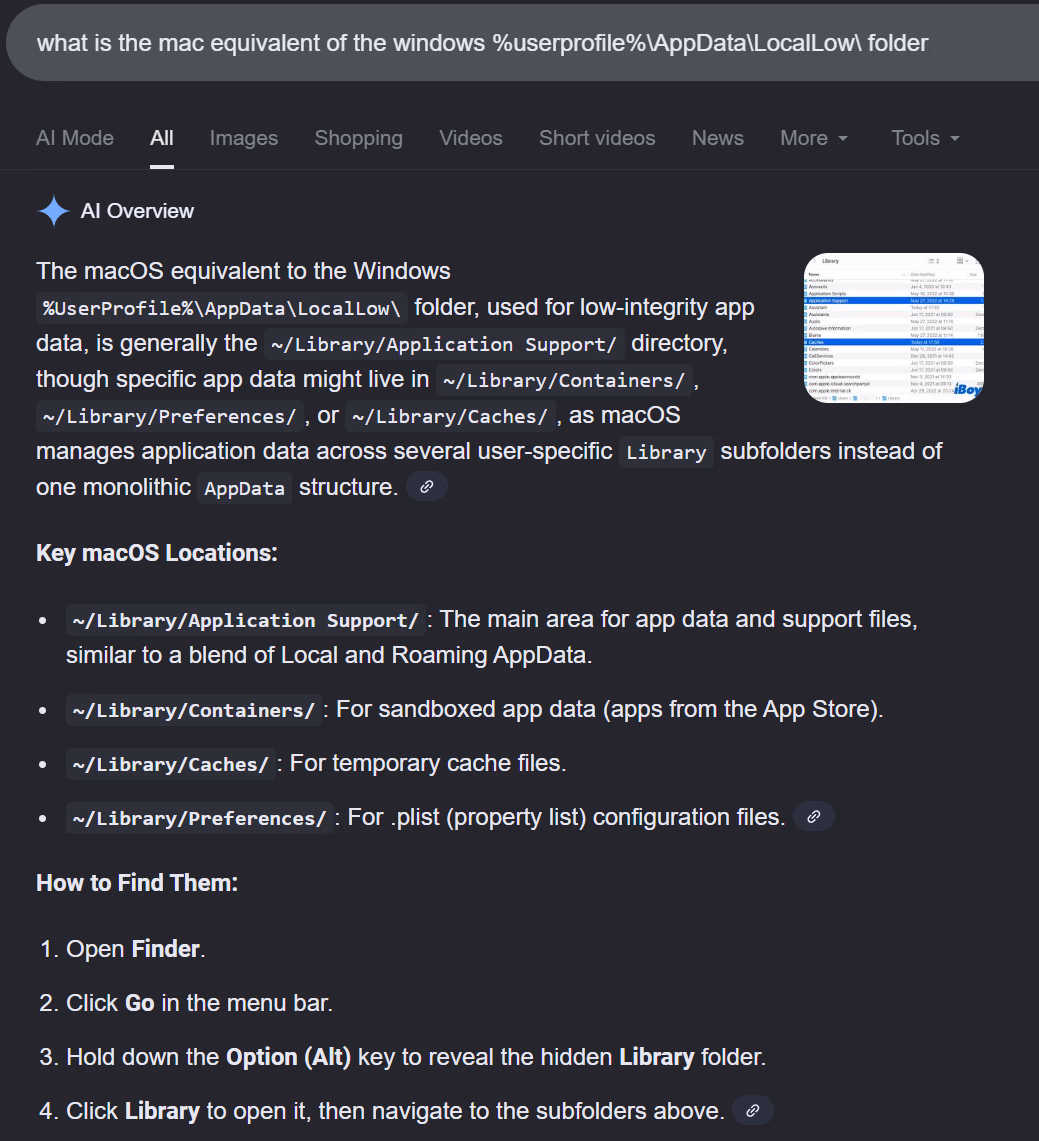Switch to the AI Mode tab
The height and width of the screenshot is (1141, 1039).
pos(75,138)
